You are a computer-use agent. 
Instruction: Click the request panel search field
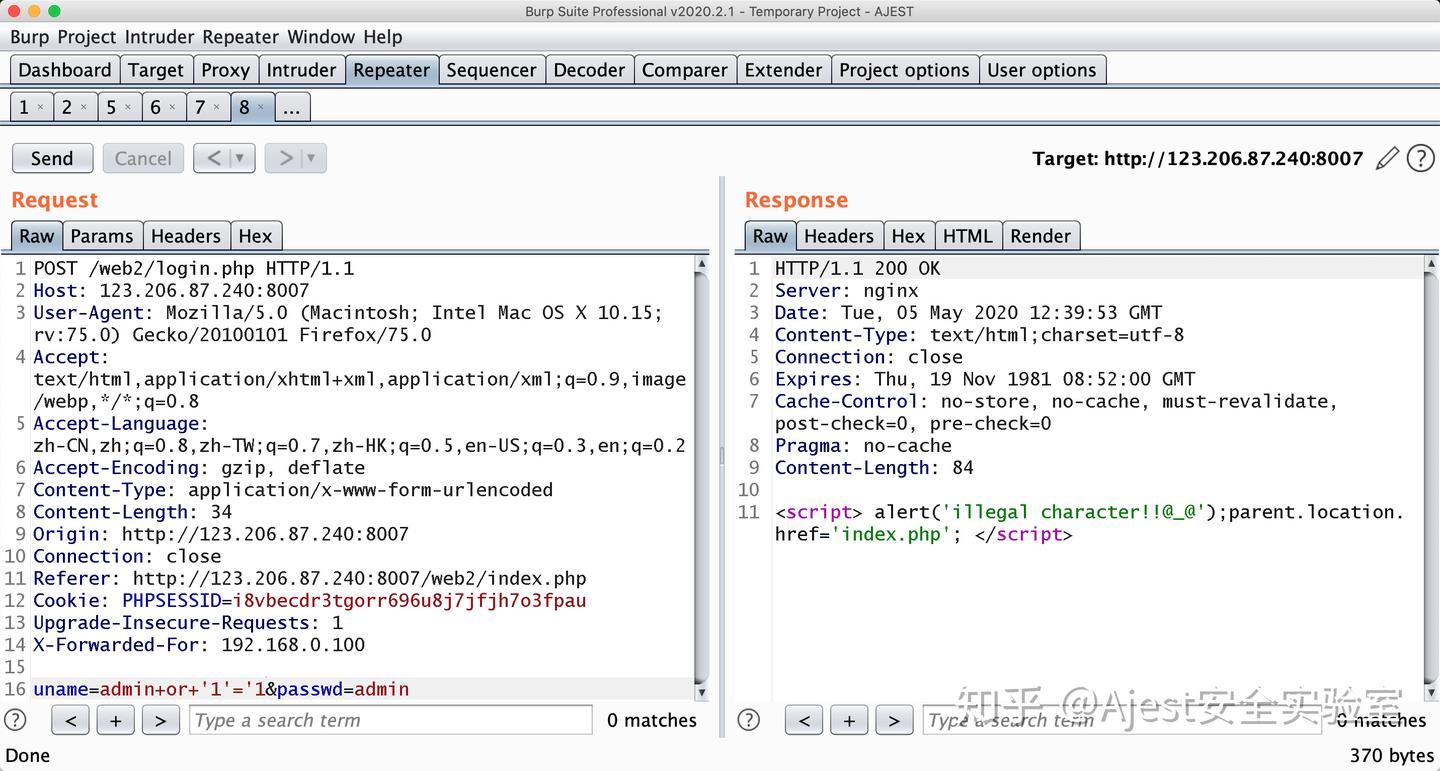pos(390,720)
